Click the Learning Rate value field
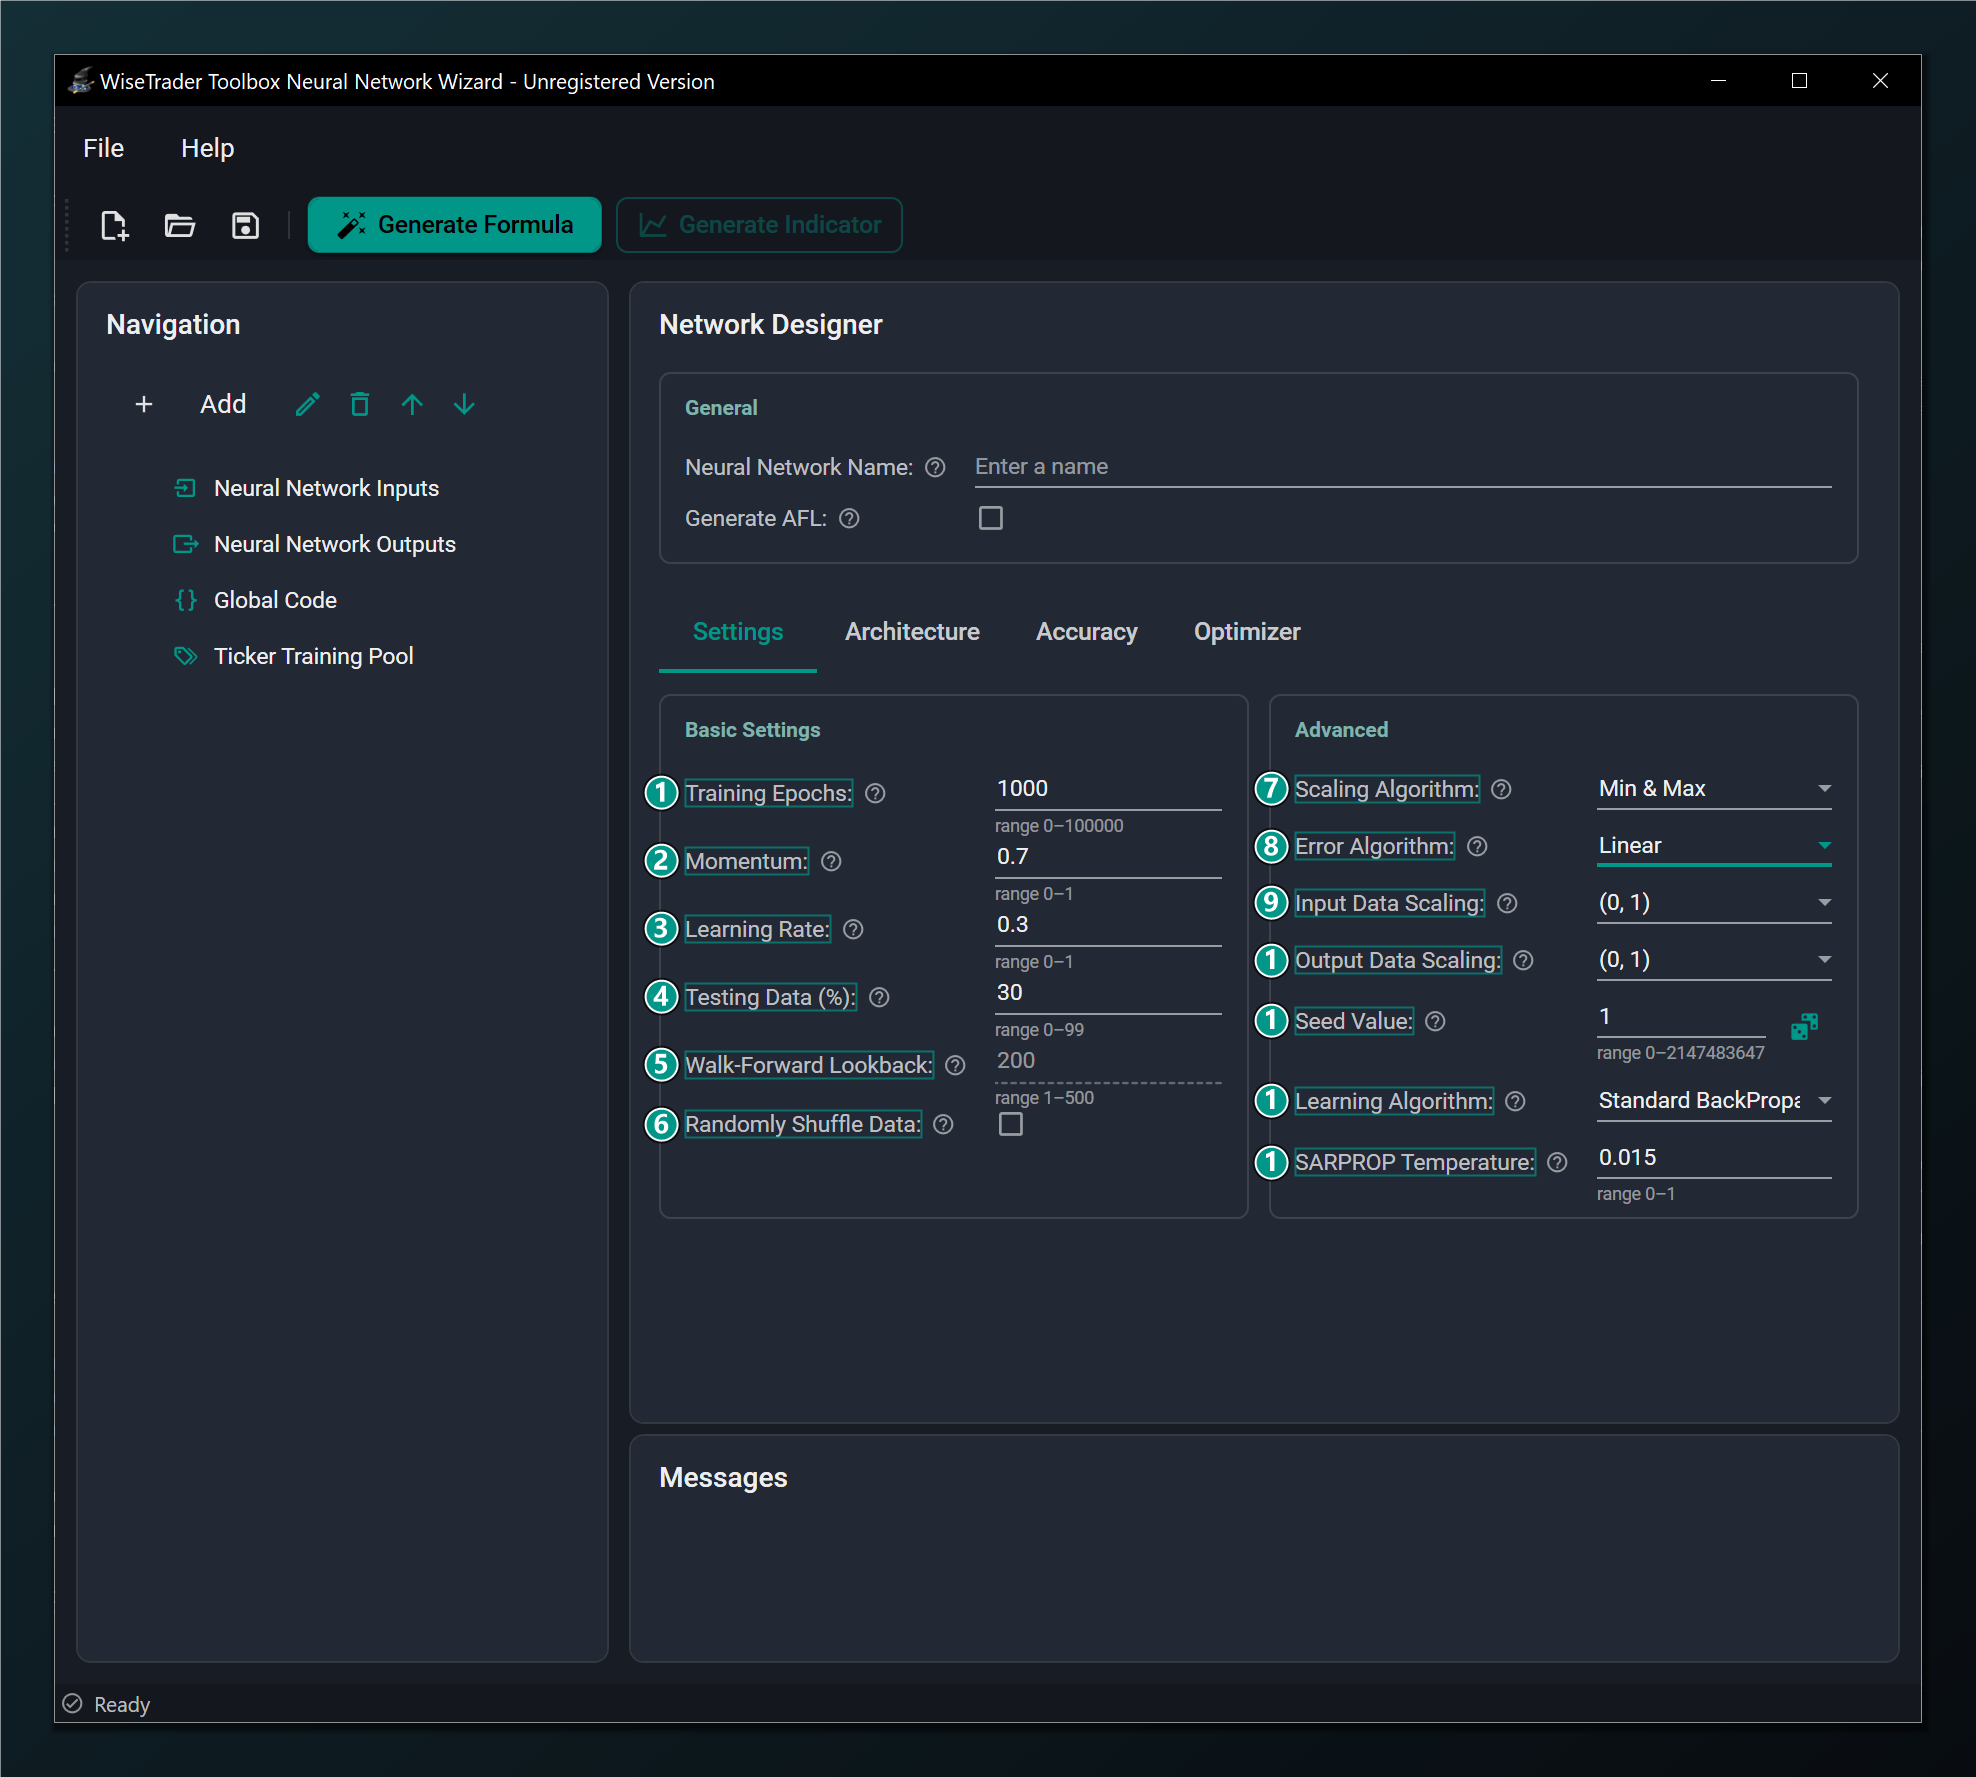Image resolution: width=1976 pixels, height=1777 pixels. coord(1108,925)
